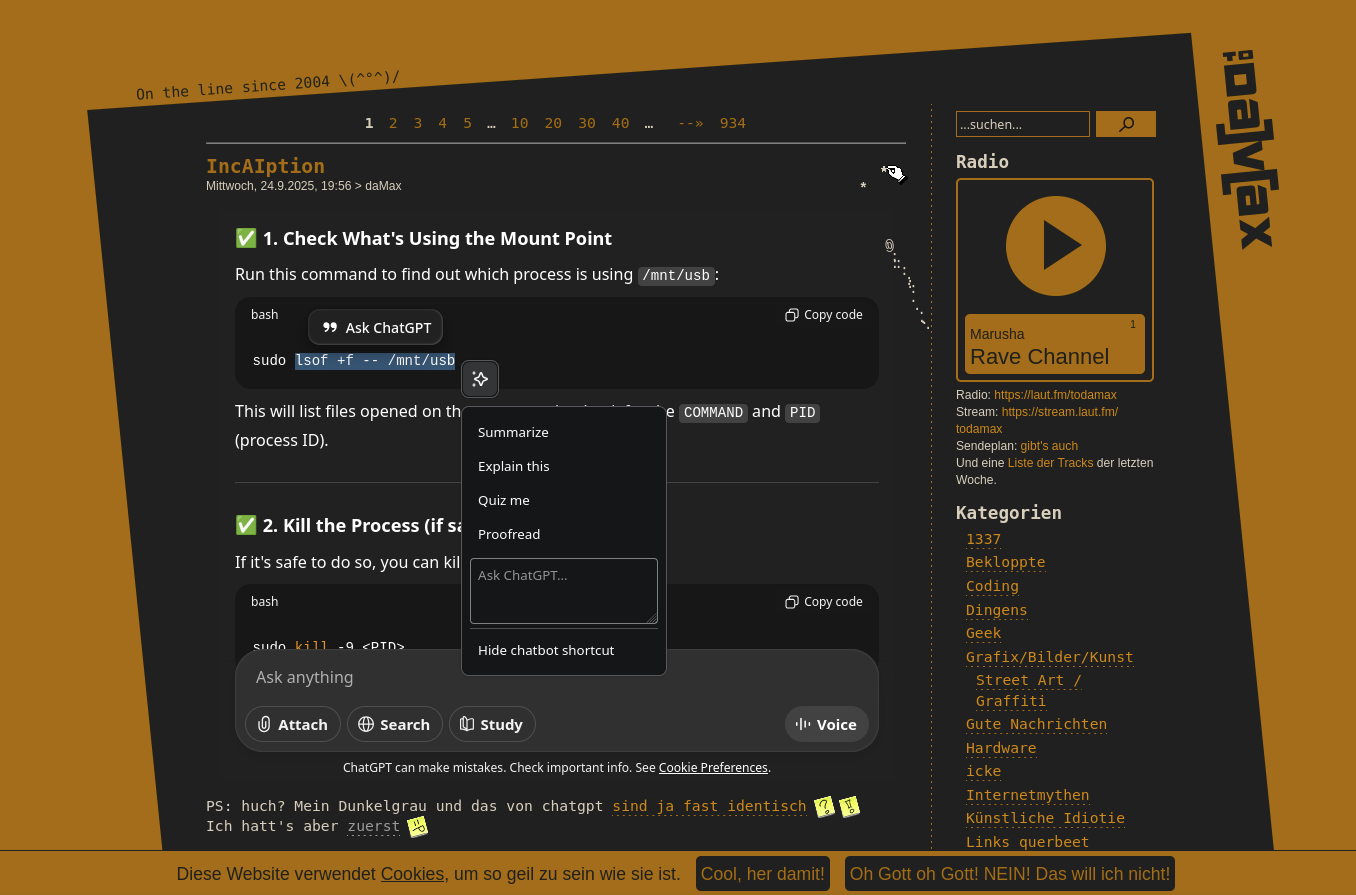Click the sparkle chatbot shortcut icon
The height and width of the screenshot is (895, 1356).
(x=480, y=379)
